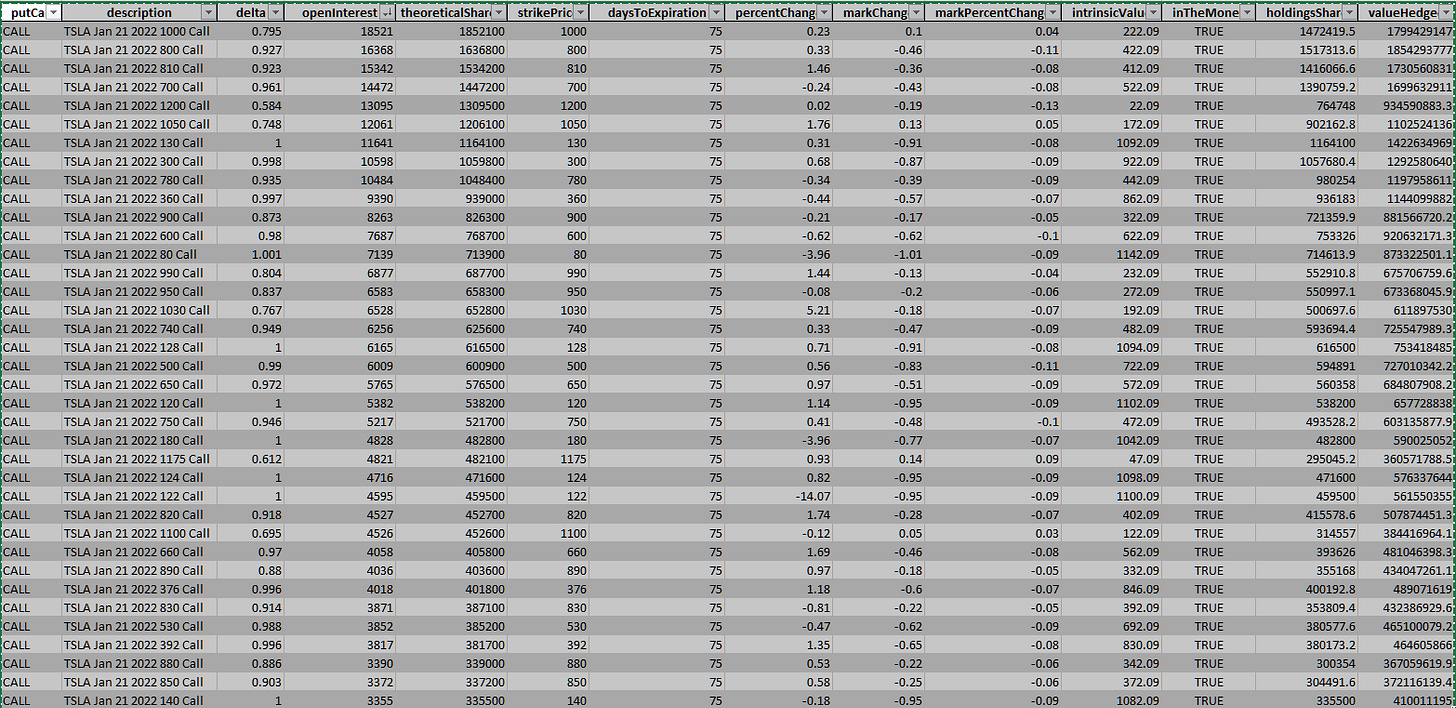The height and width of the screenshot is (708, 1456).
Task: Click intrinsic value 222.09
Action: click(1139, 32)
